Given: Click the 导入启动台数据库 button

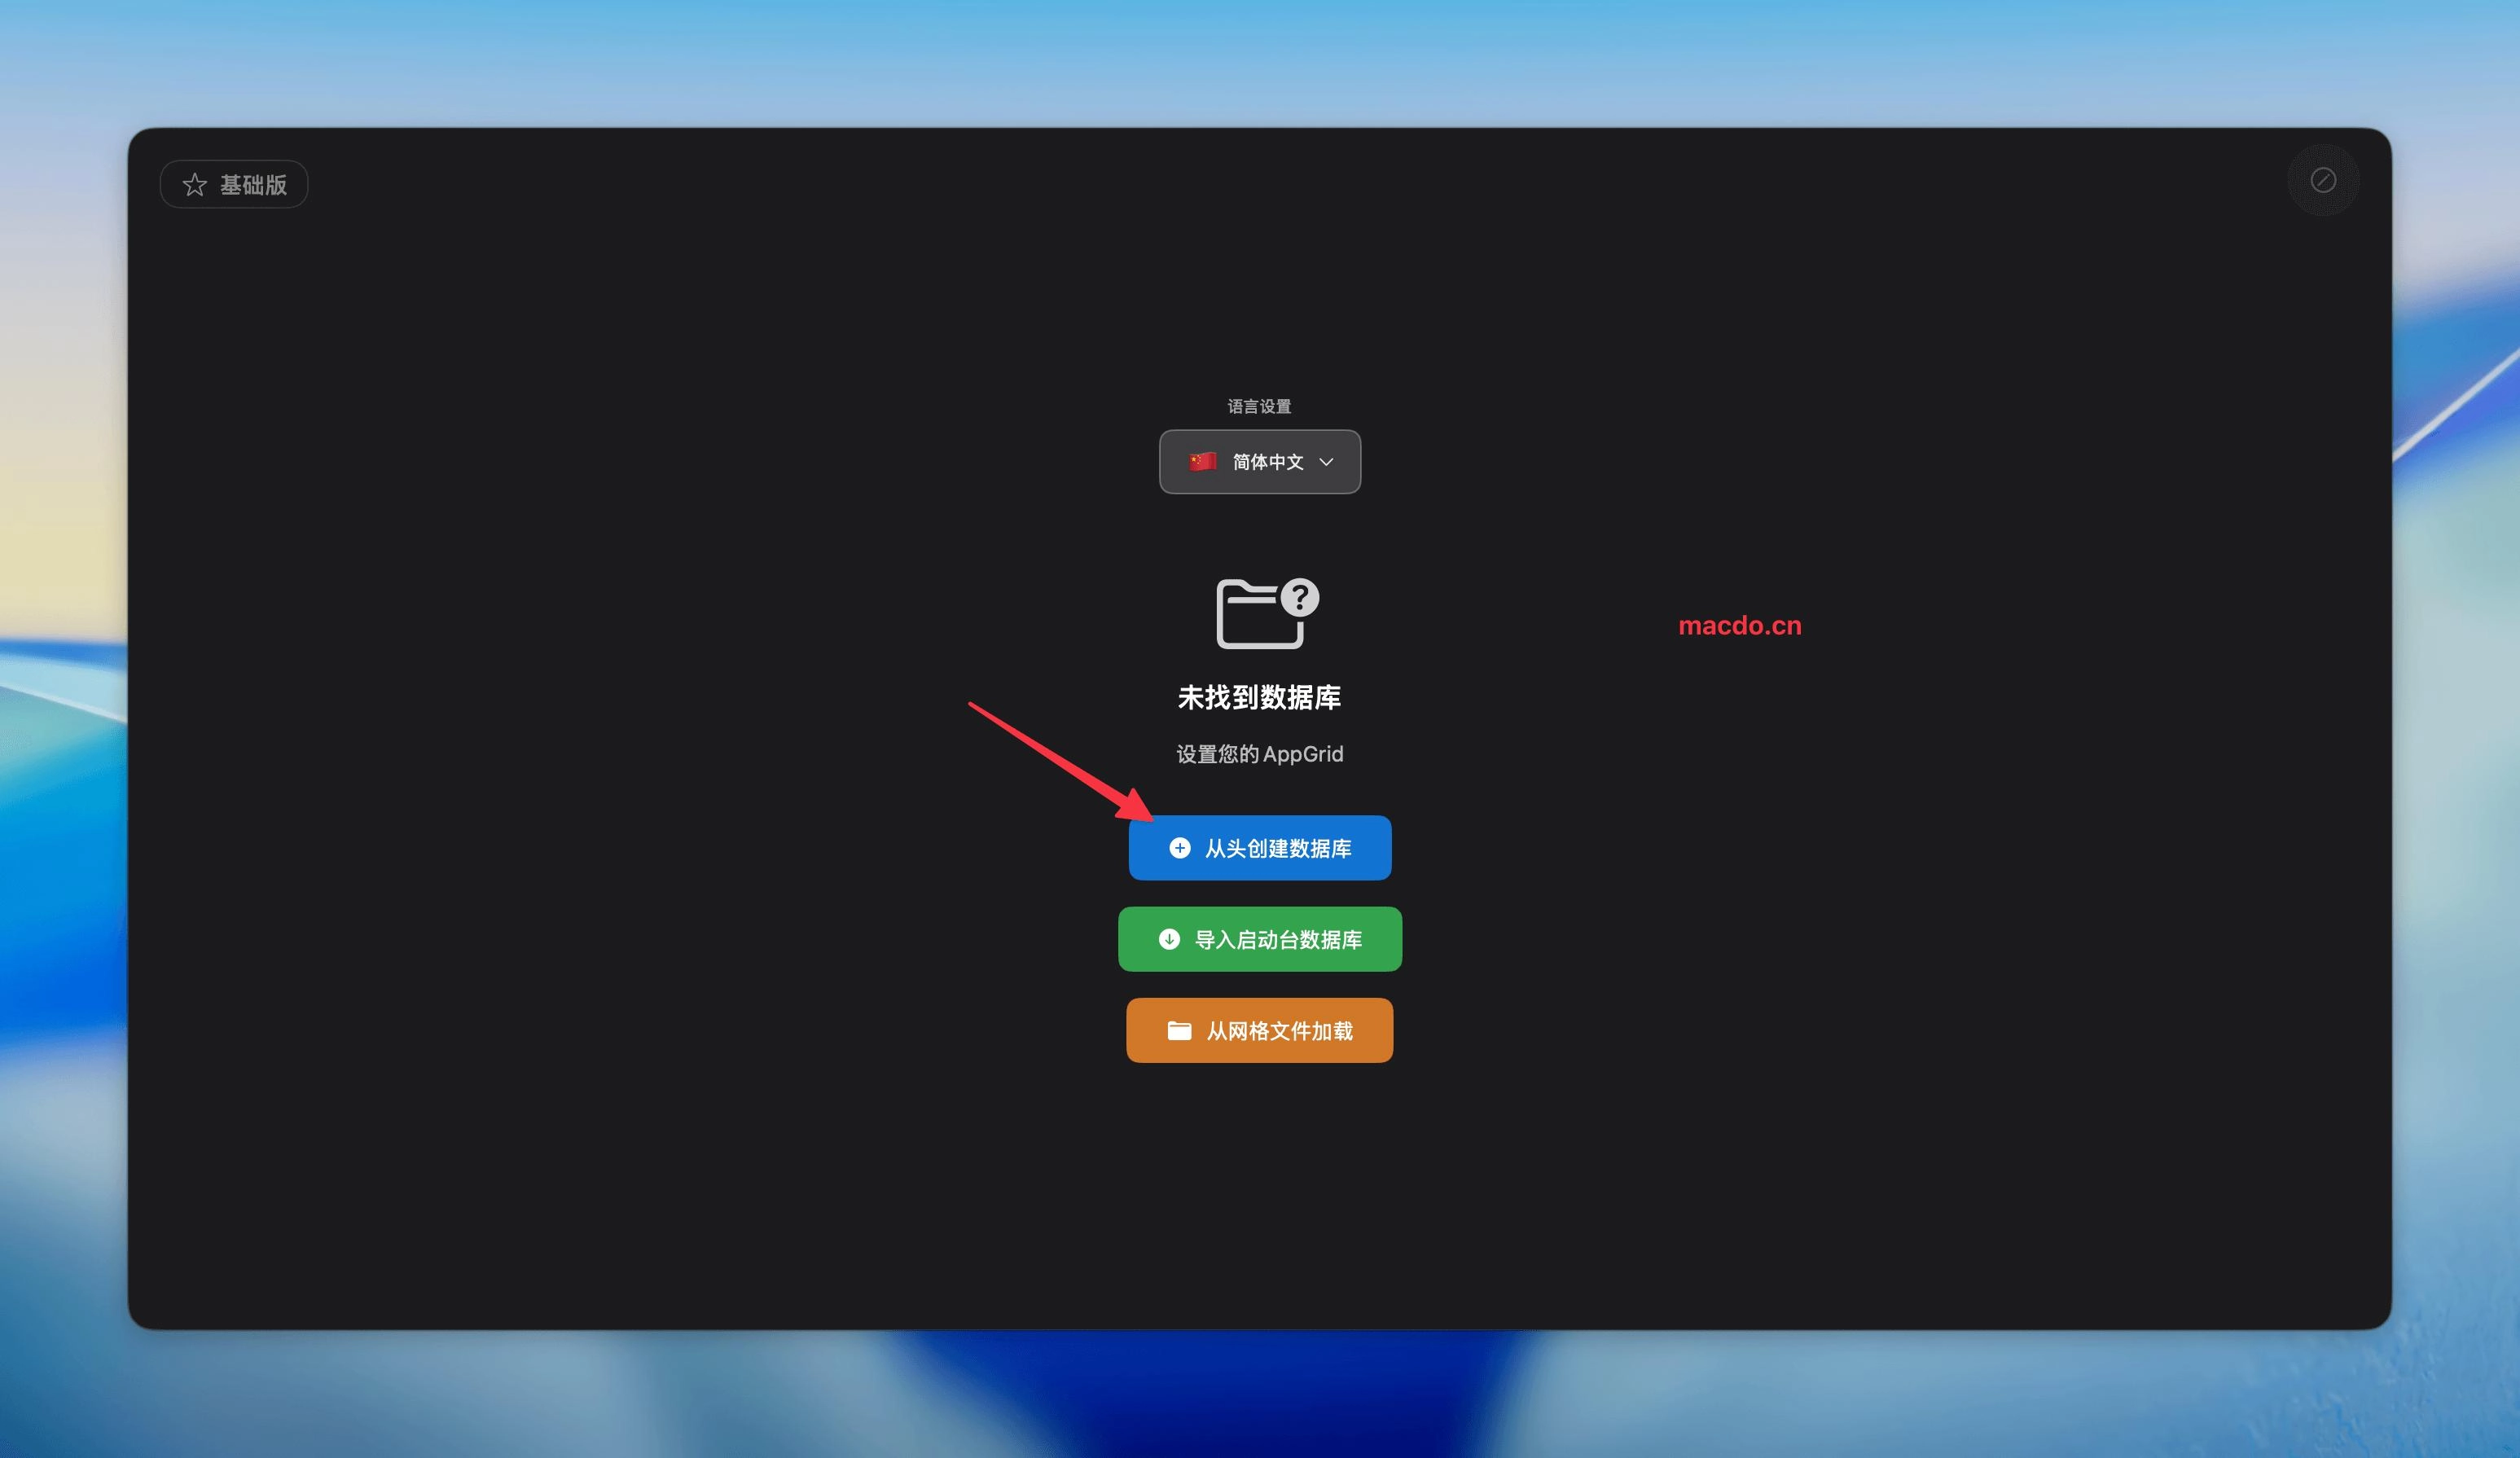Looking at the screenshot, I should 1260,939.
